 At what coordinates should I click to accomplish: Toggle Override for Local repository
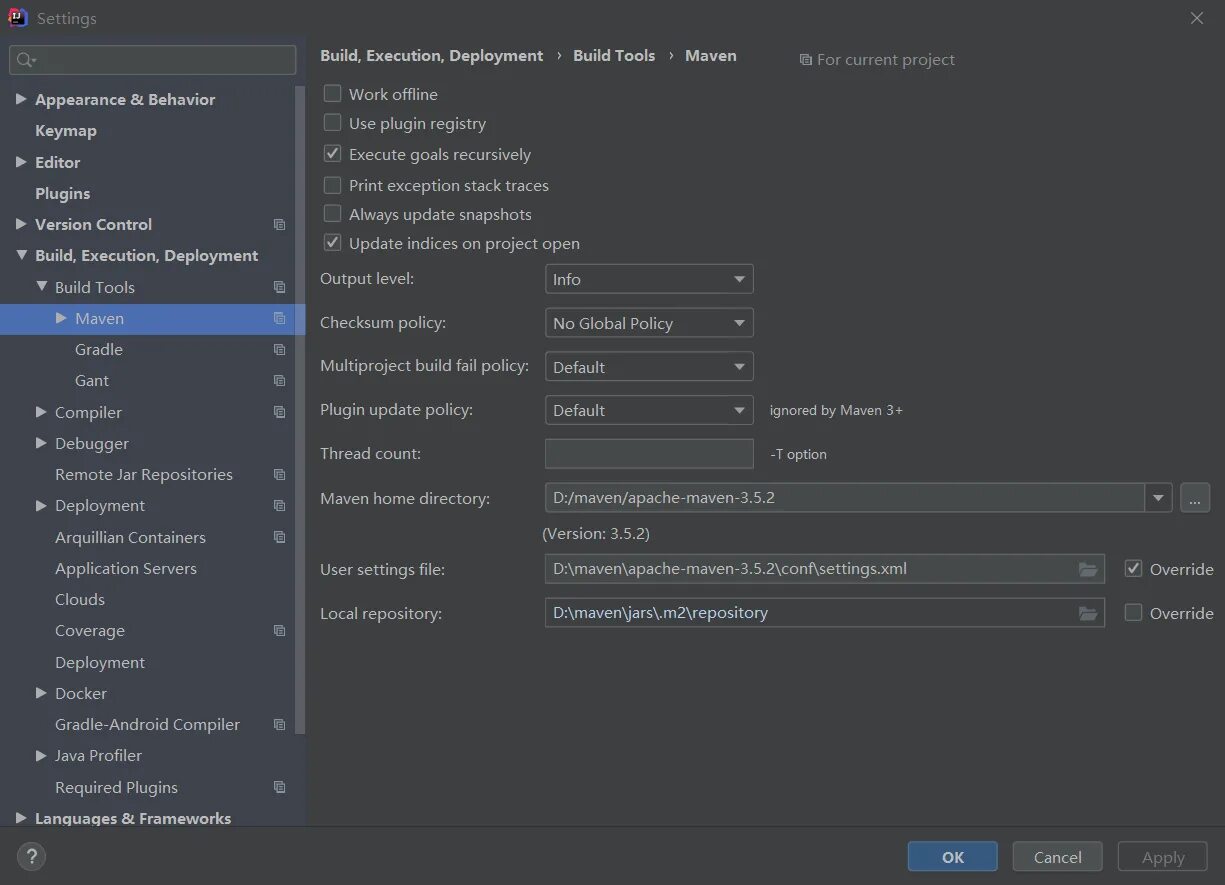point(1133,613)
